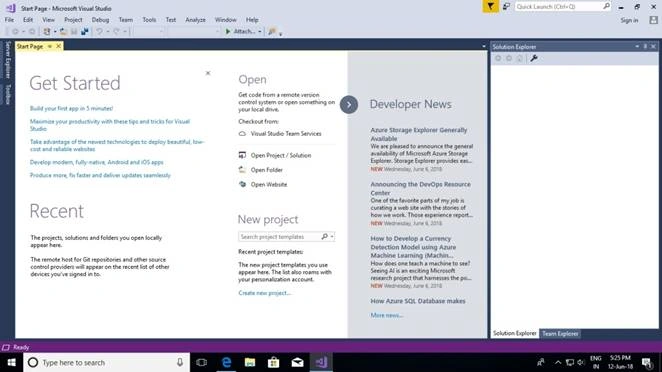The height and width of the screenshot is (372, 662).
Task: Open 'Build your first app in 5 minutes!' link
Action: [71, 109]
